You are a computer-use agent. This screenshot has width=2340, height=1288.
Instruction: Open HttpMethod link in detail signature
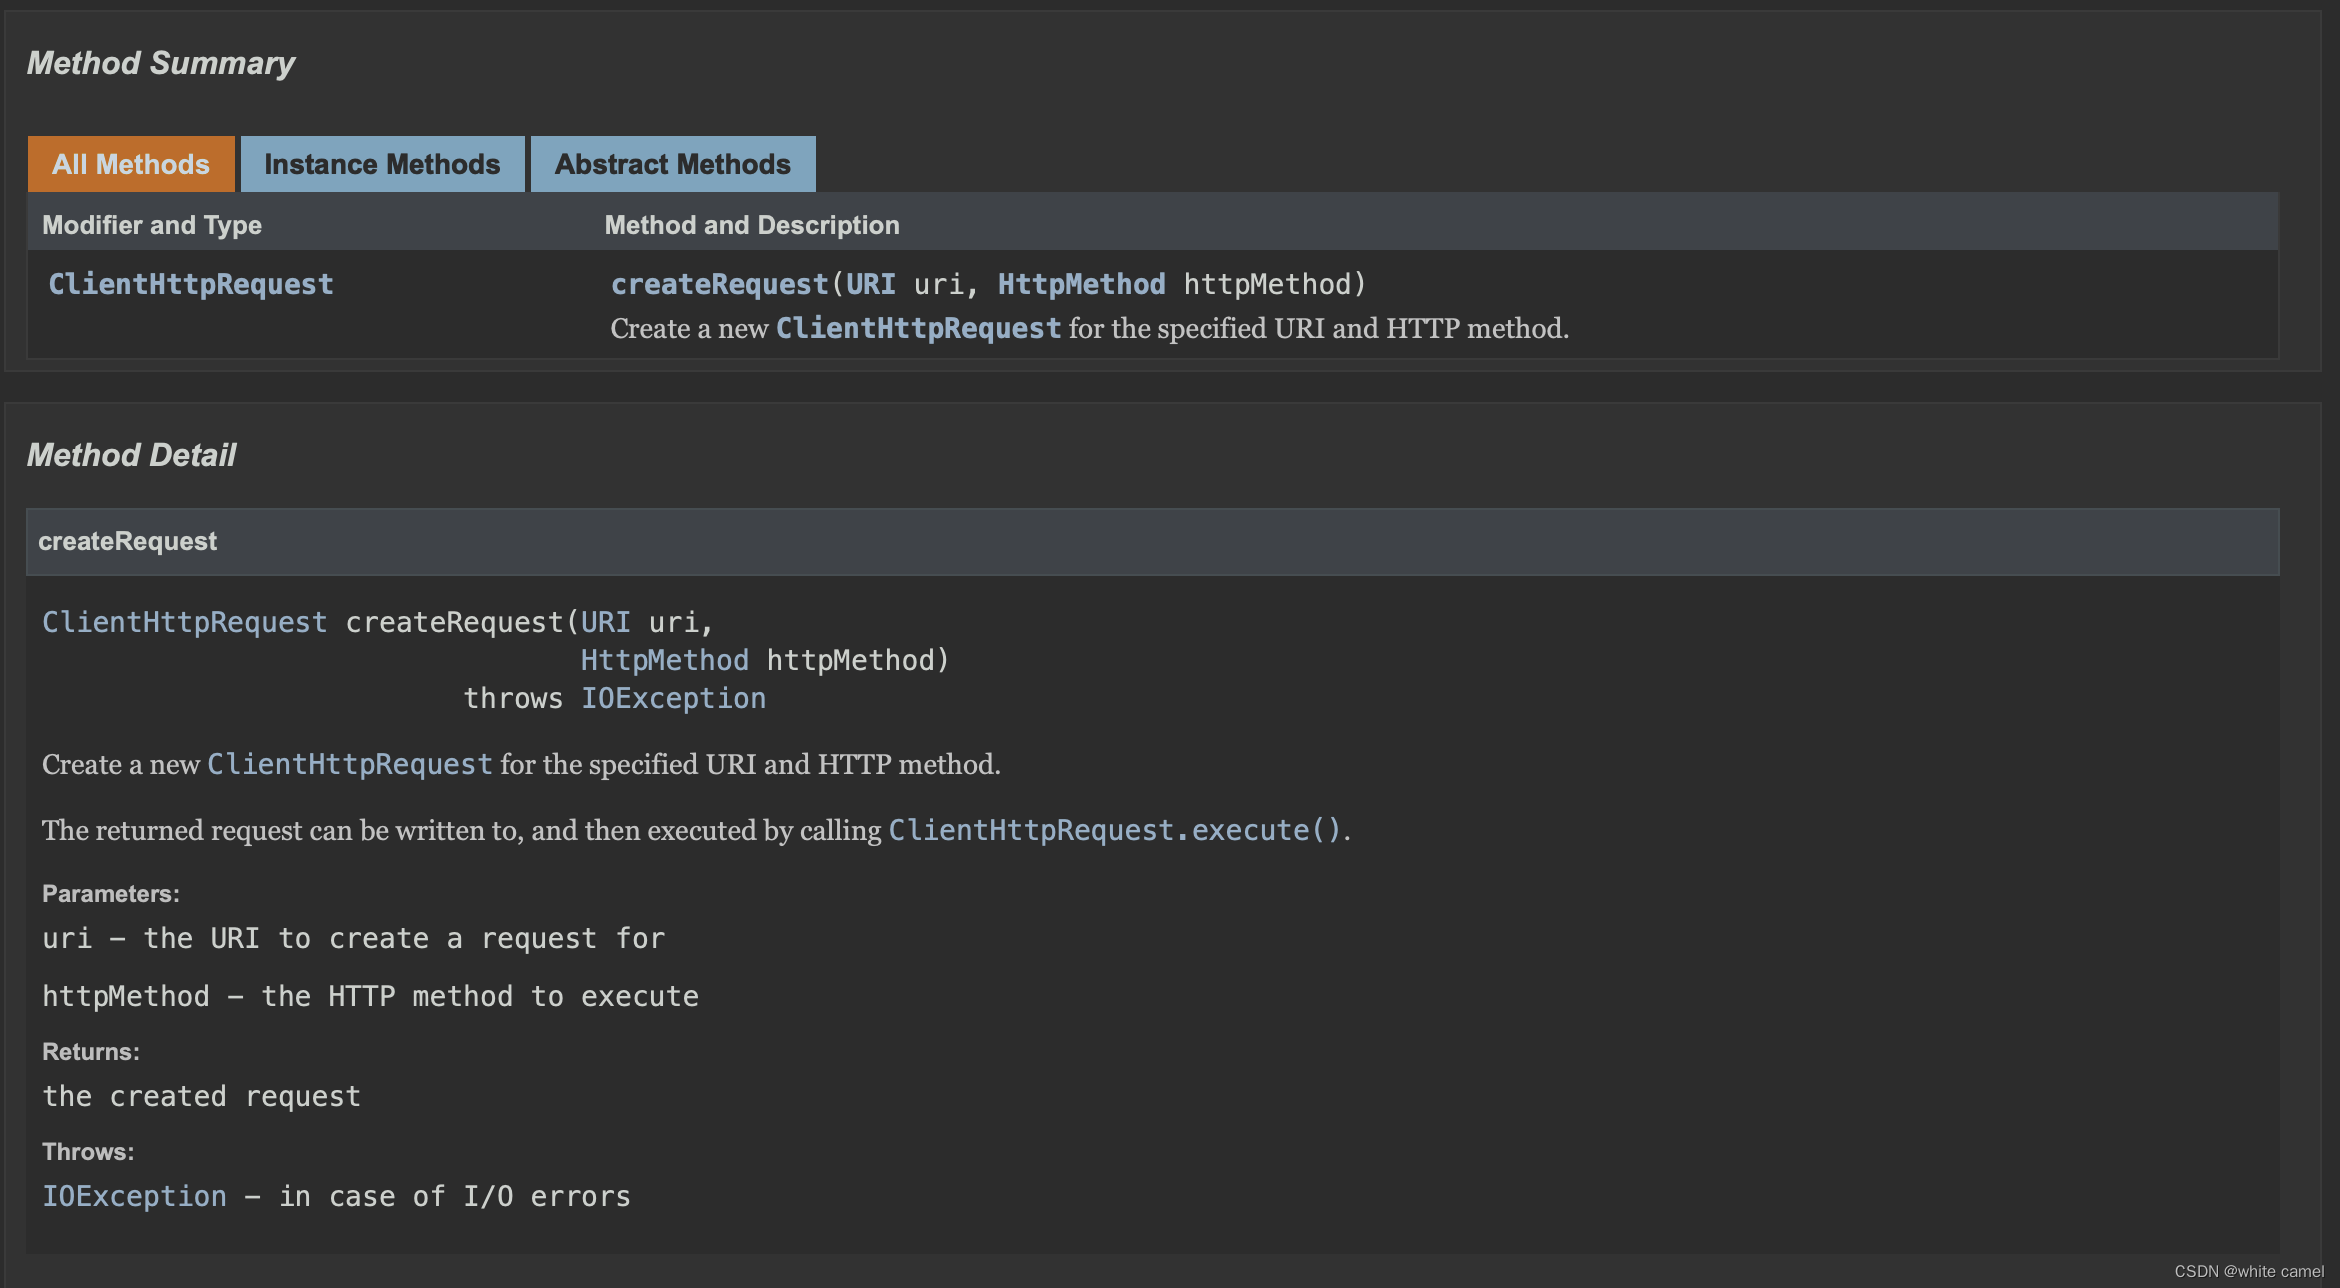tap(664, 660)
